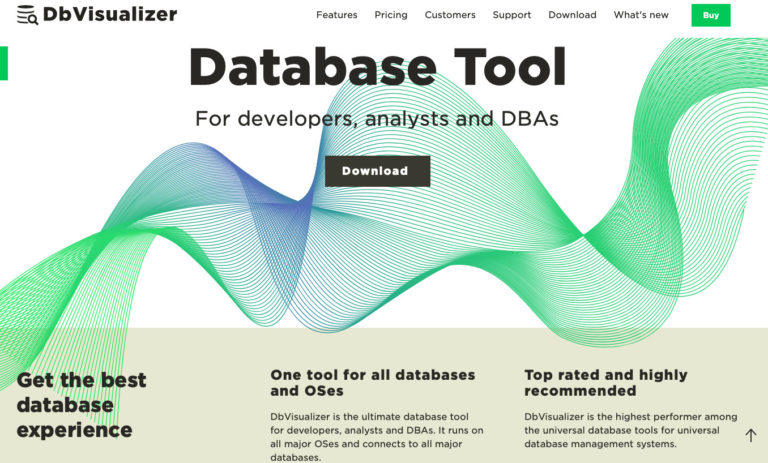Click the paragraph starting 'DbVisualizer is the highest performer'
Viewport: 768px width, 463px height.
point(630,430)
